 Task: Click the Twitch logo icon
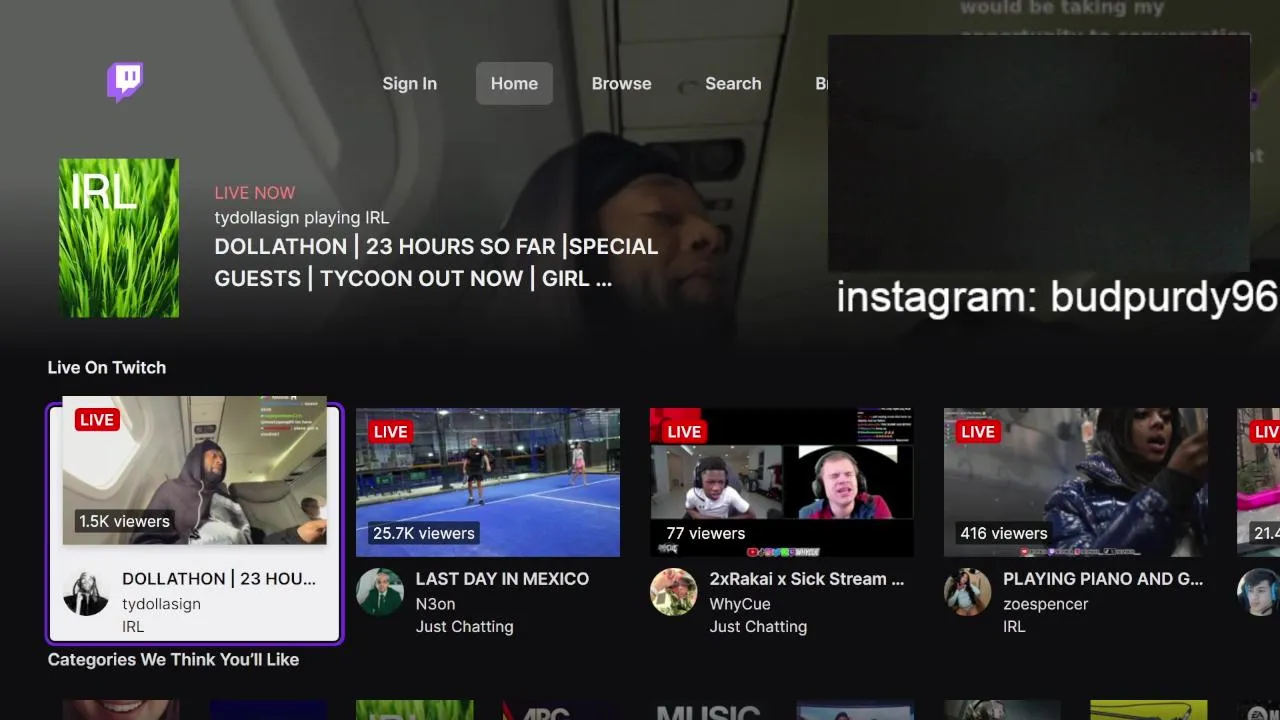125,82
